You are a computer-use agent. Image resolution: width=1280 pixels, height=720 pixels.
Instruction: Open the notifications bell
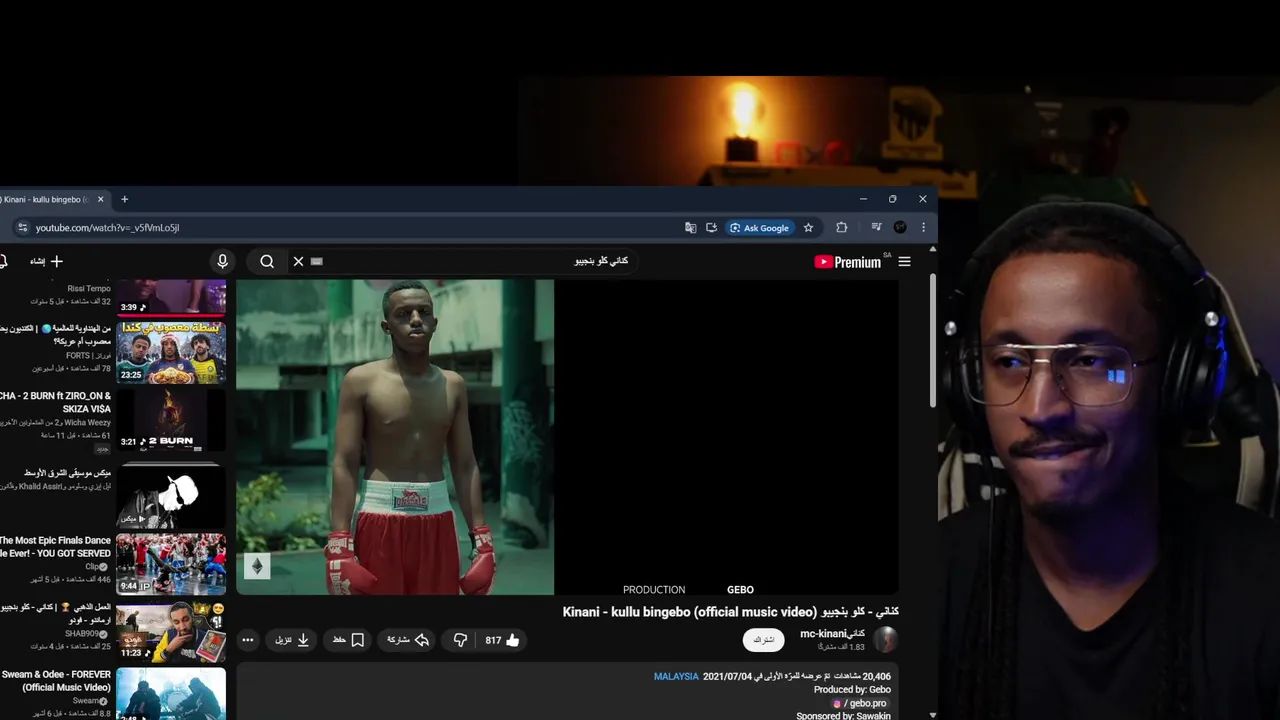click(x=3, y=261)
